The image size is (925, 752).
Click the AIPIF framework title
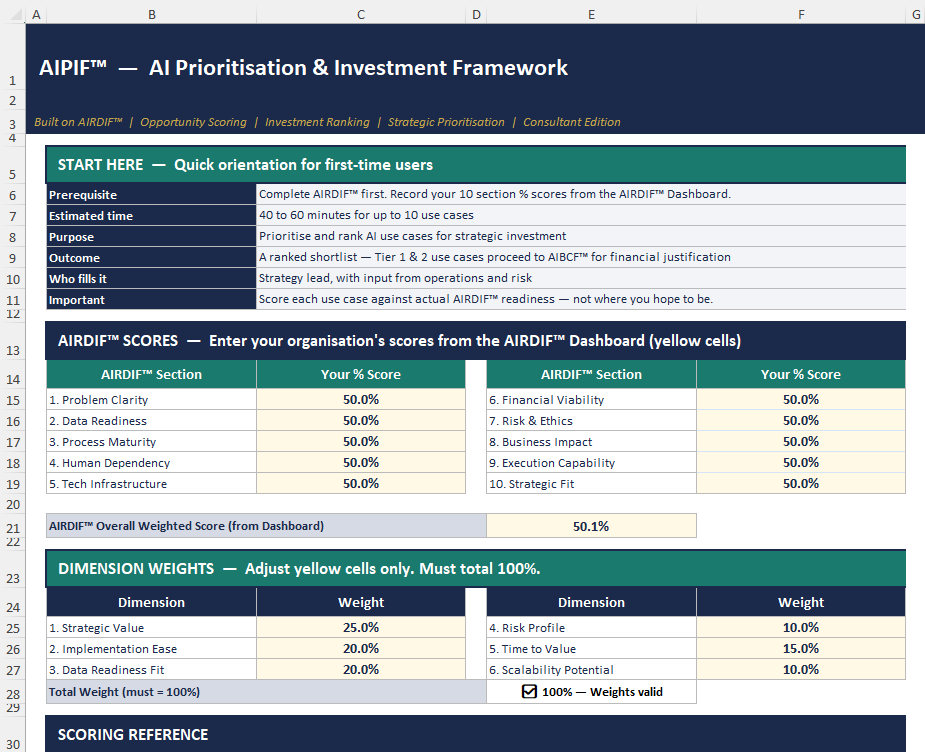coord(303,68)
